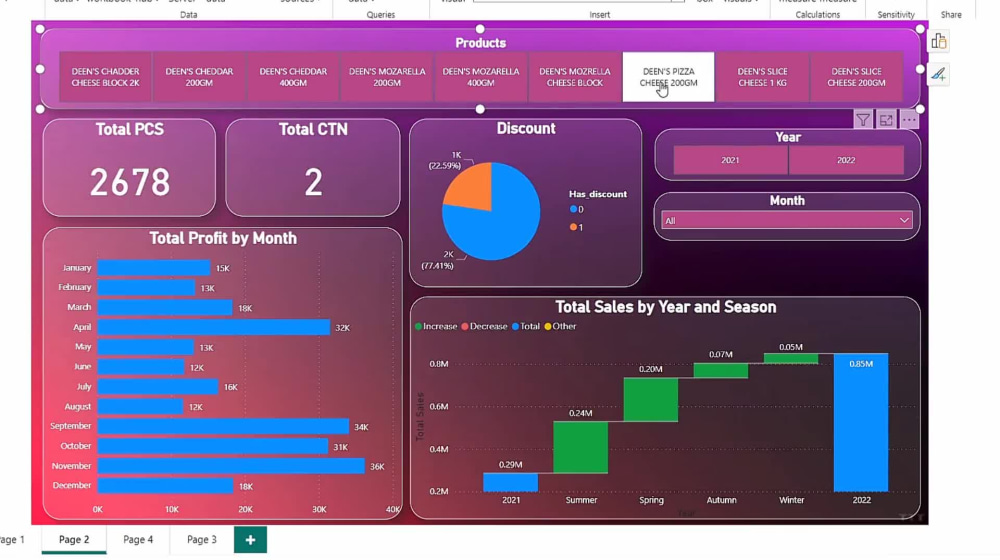Click the Winter waterfall column

coord(791,359)
